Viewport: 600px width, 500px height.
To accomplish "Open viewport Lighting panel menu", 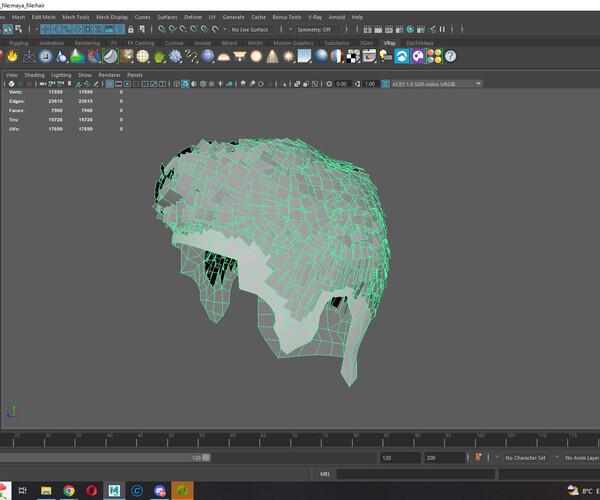I will point(61,75).
